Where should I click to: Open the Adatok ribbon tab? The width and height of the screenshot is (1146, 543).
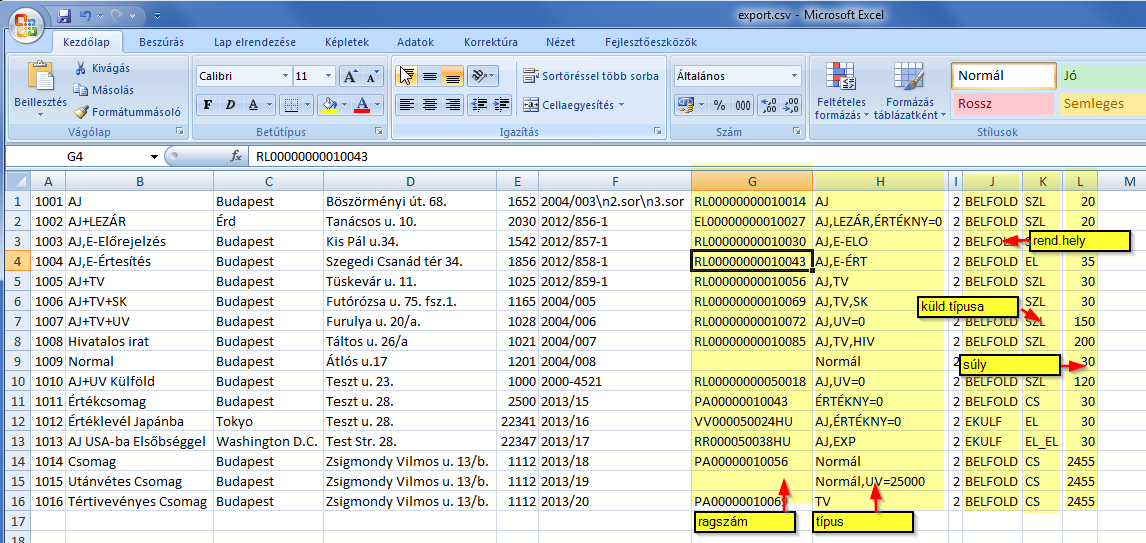(x=417, y=42)
